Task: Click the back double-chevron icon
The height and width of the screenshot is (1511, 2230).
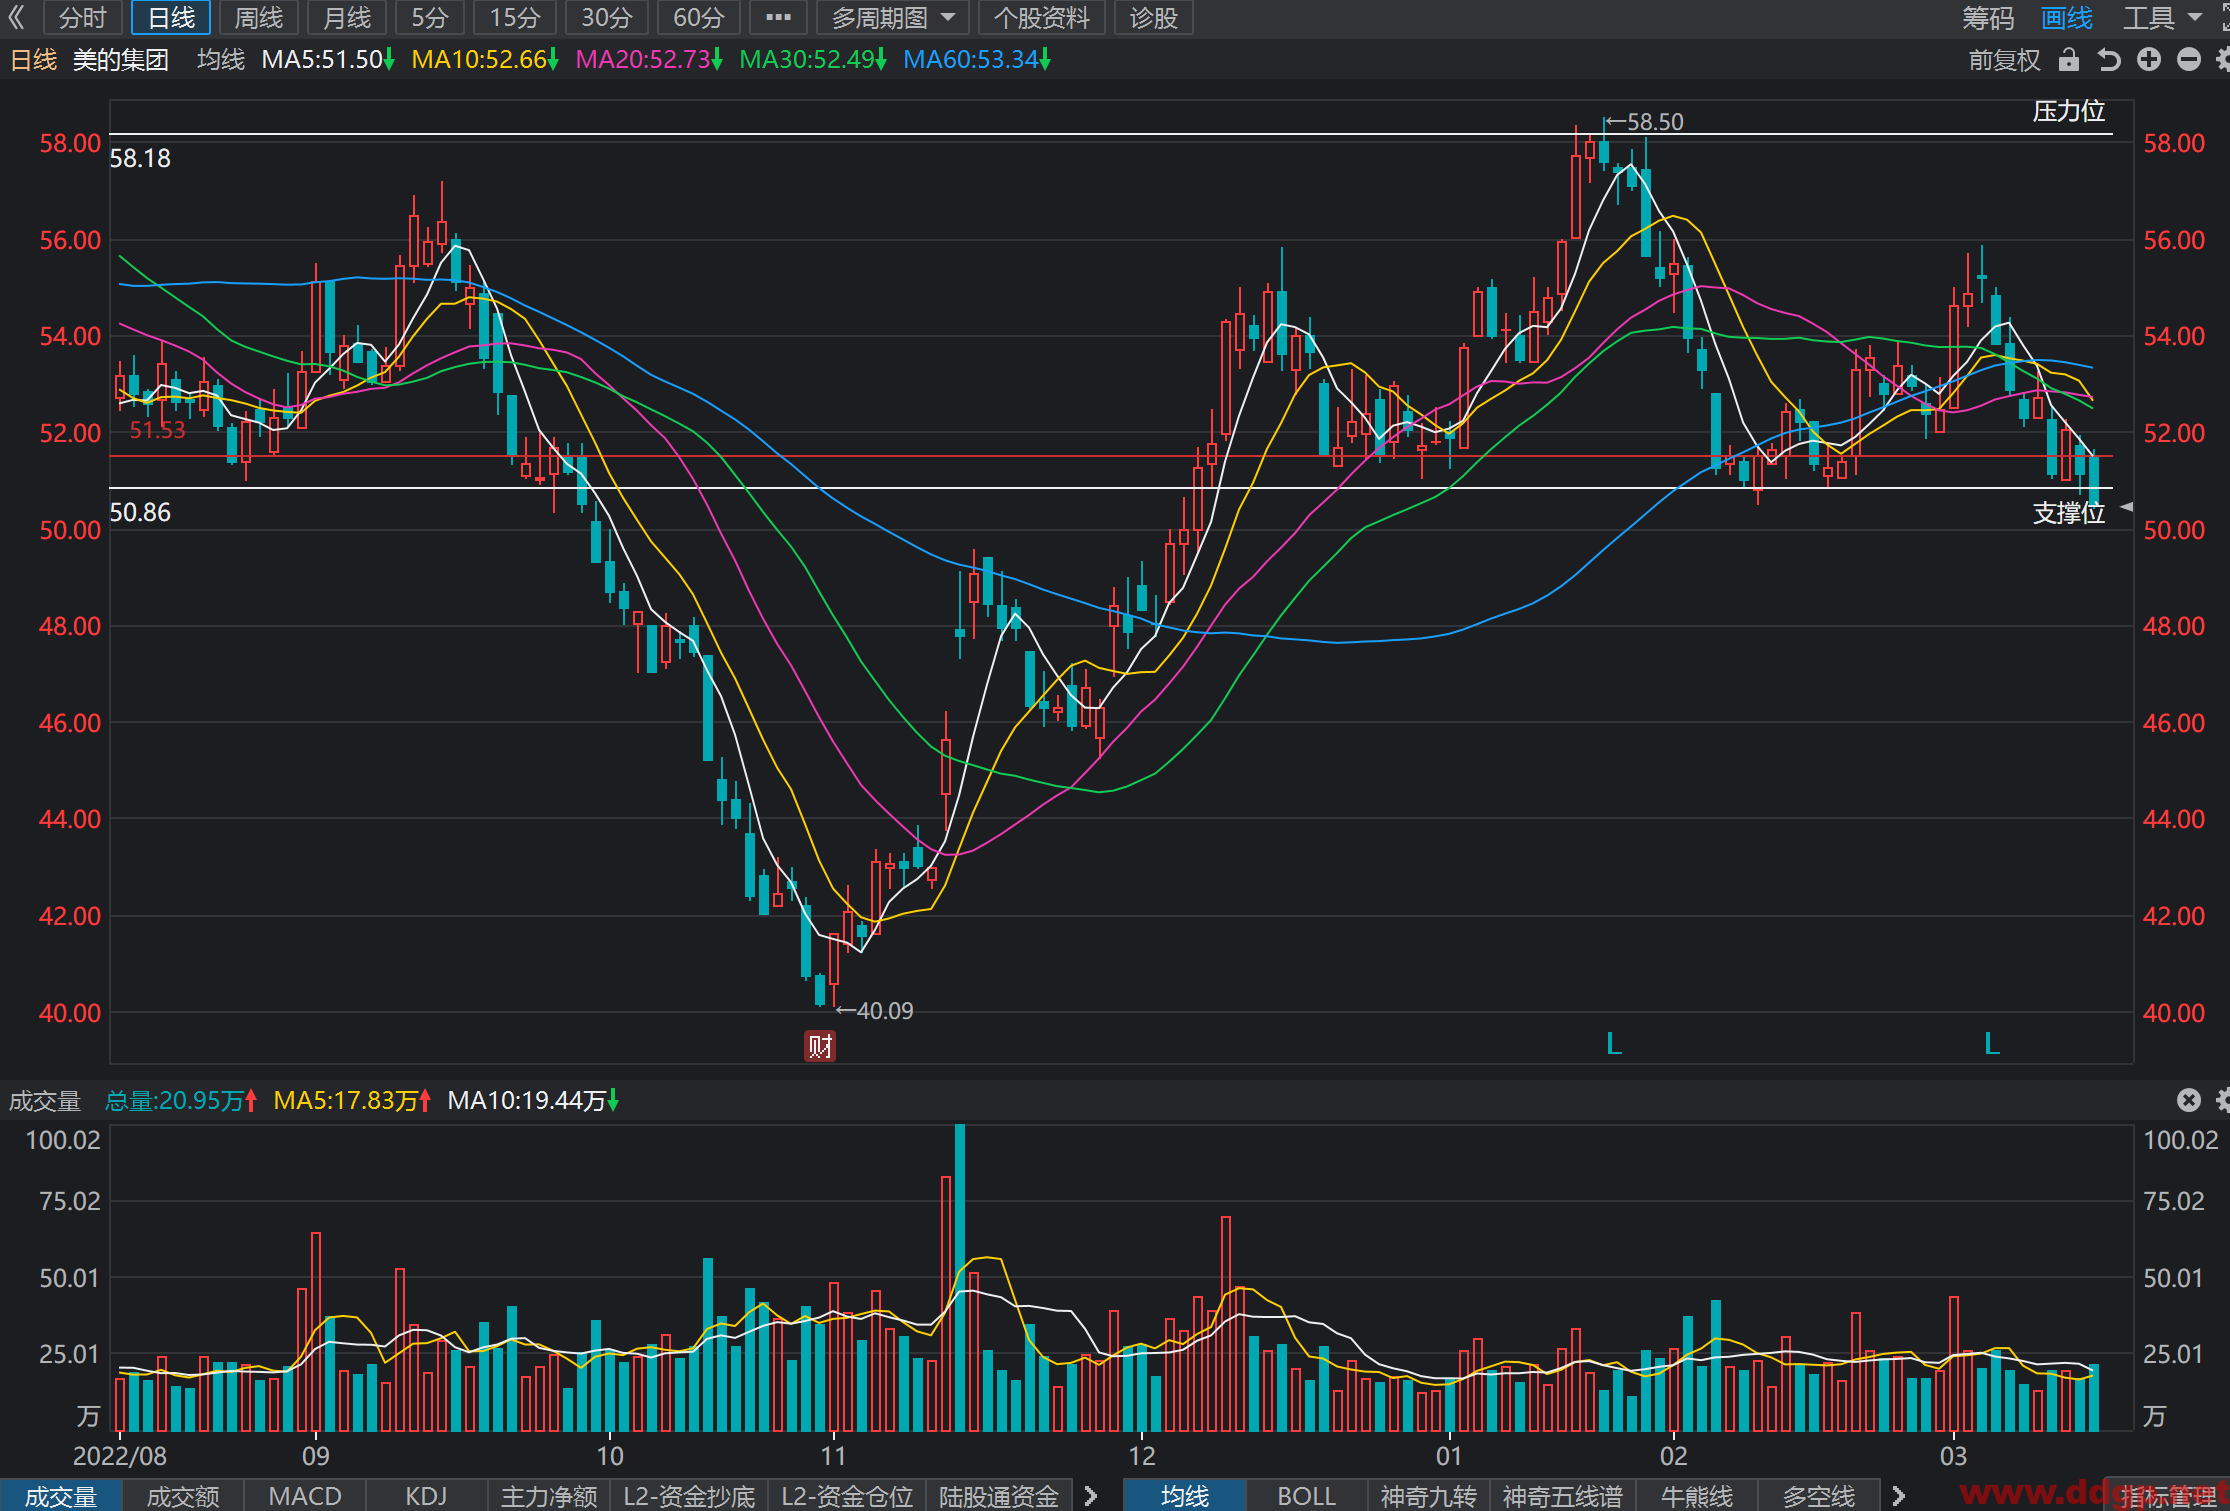Action: click(17, 17)
